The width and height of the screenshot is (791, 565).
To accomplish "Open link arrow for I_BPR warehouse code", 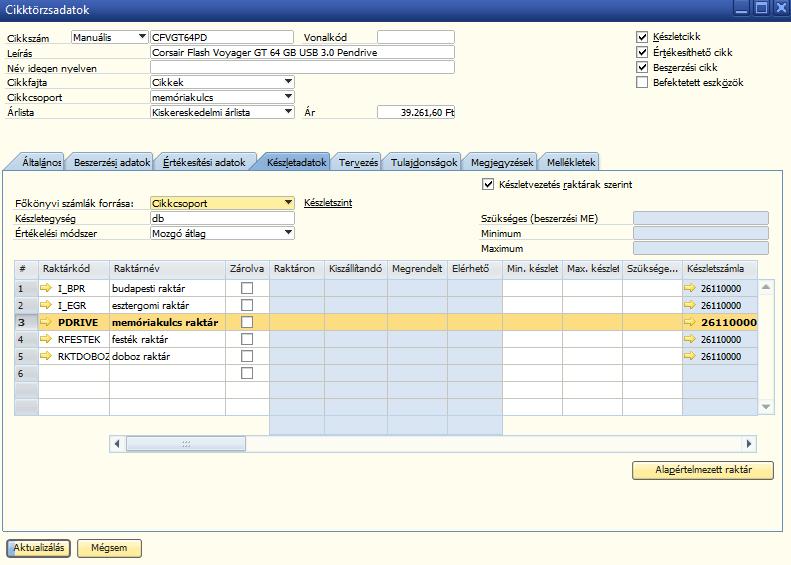I will pos(46,288).
